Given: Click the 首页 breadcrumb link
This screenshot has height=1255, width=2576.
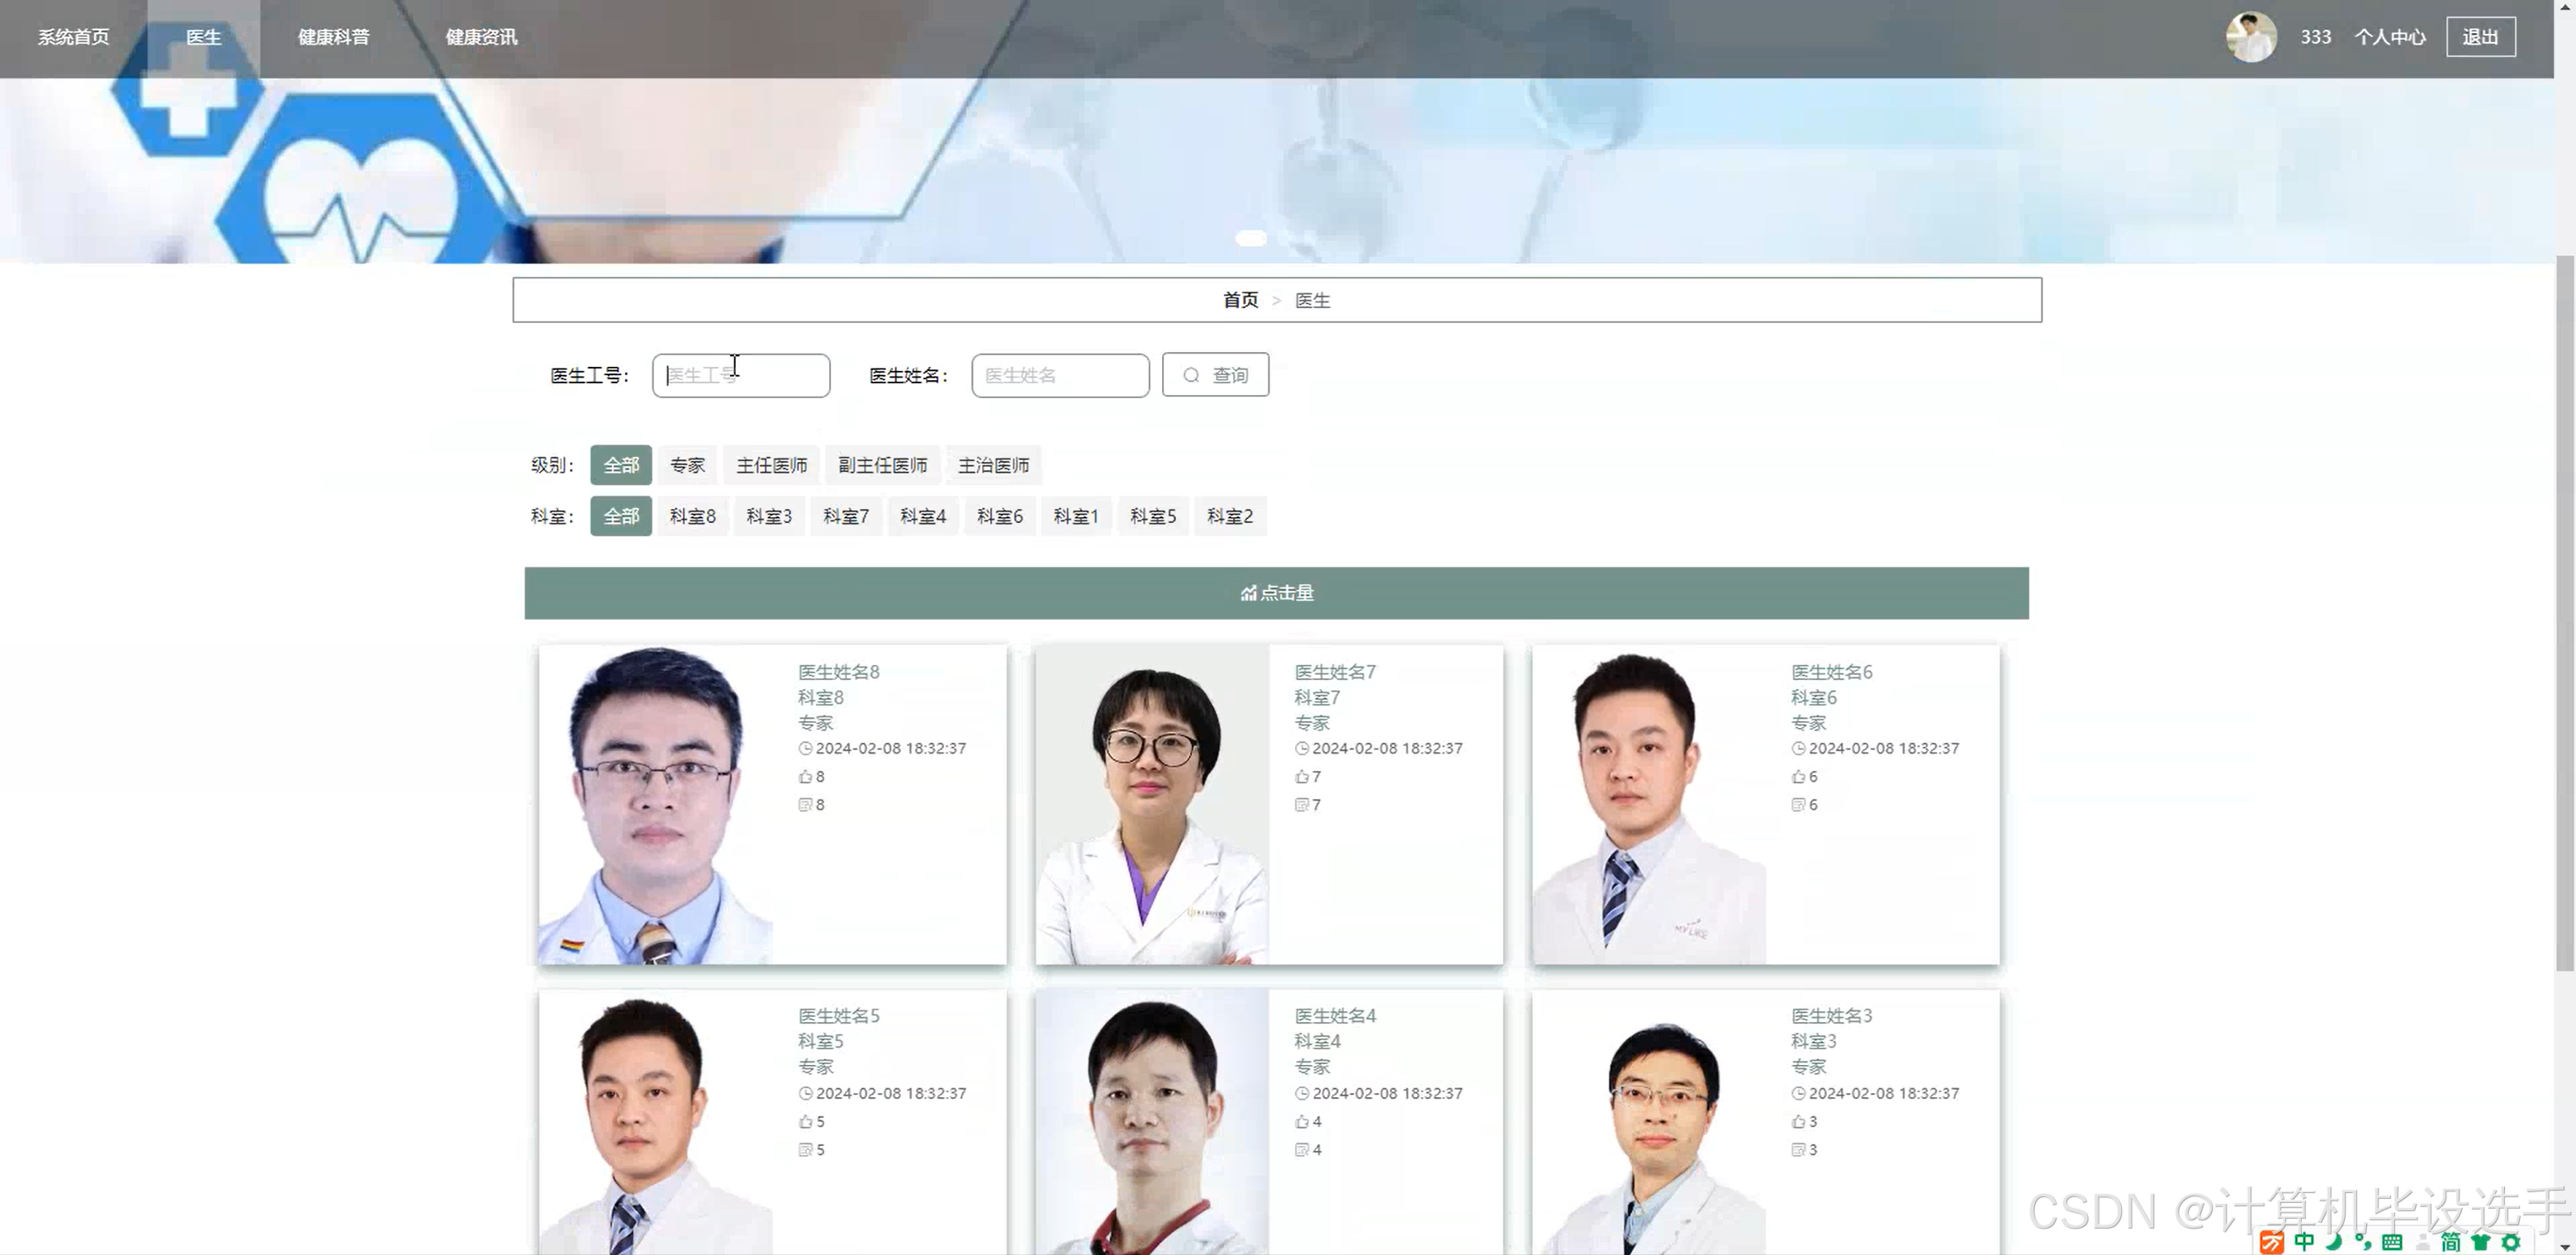Looking at the screenshot, I should pos(1240,300).
